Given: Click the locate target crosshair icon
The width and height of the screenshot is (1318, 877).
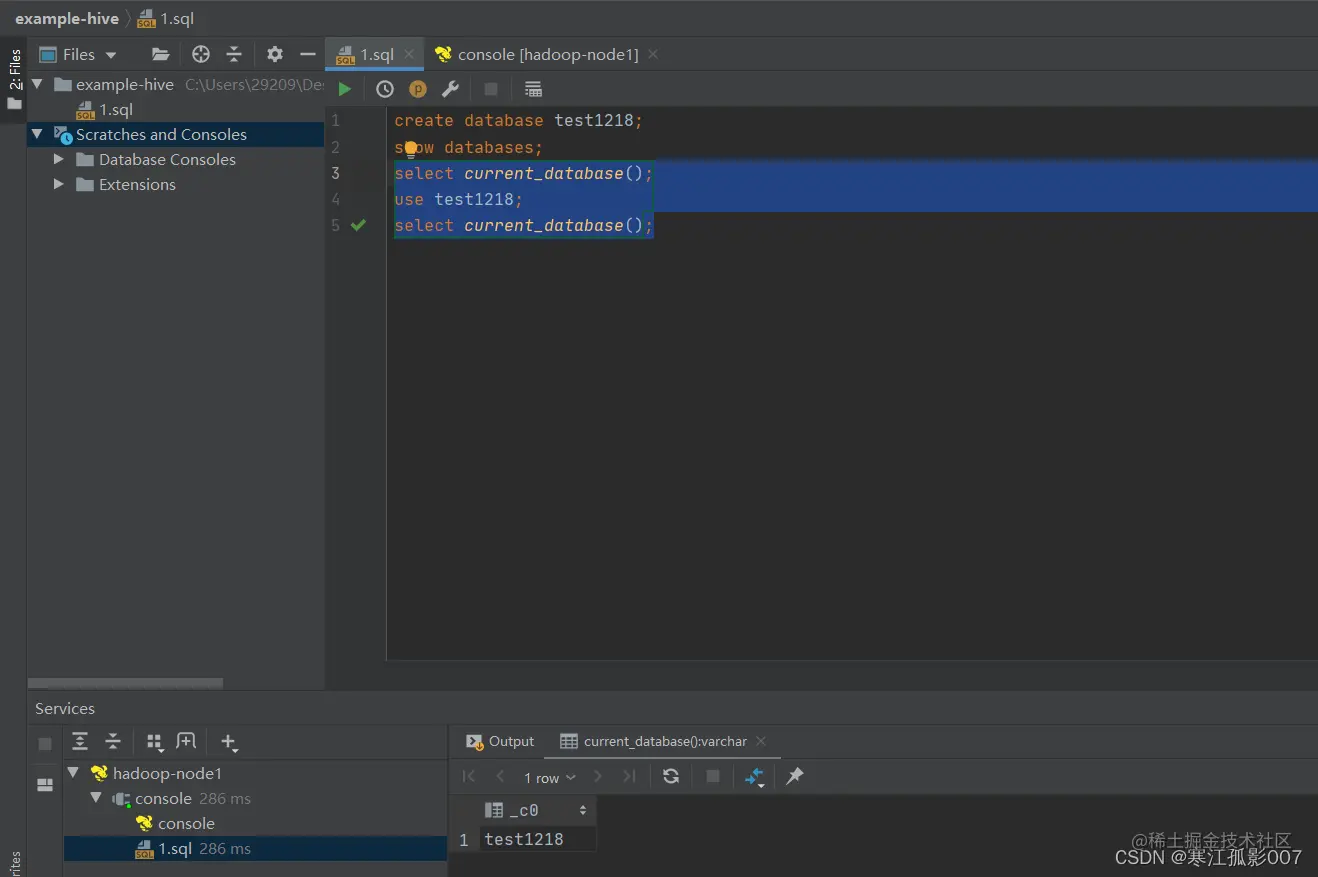Looking at the screenshot, I should click(201, 54).
